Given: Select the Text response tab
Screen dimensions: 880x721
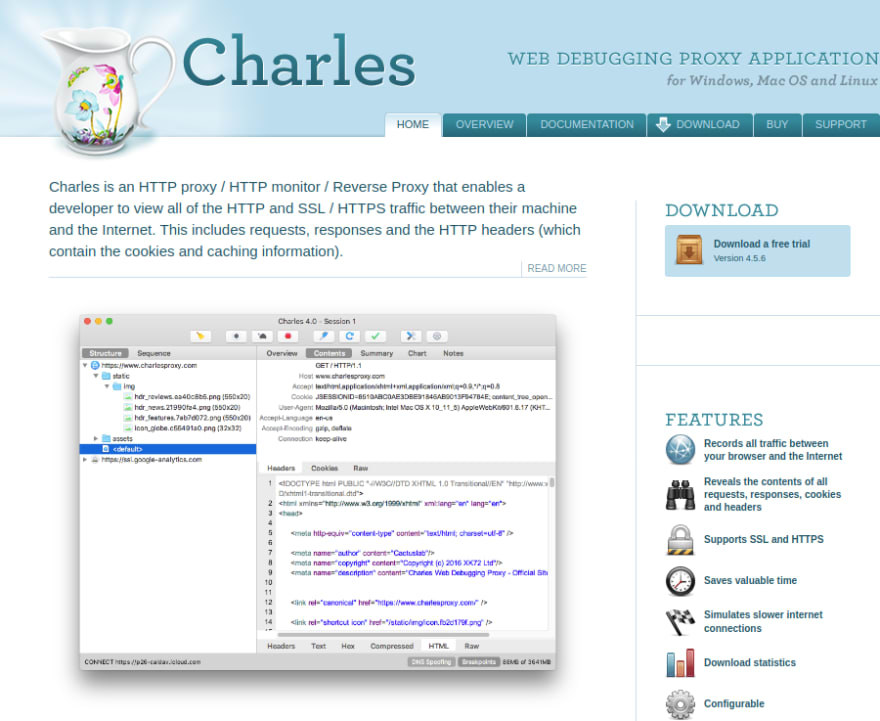Looking at the screenshot, I should pyautogui.click(x=318, y=646).
